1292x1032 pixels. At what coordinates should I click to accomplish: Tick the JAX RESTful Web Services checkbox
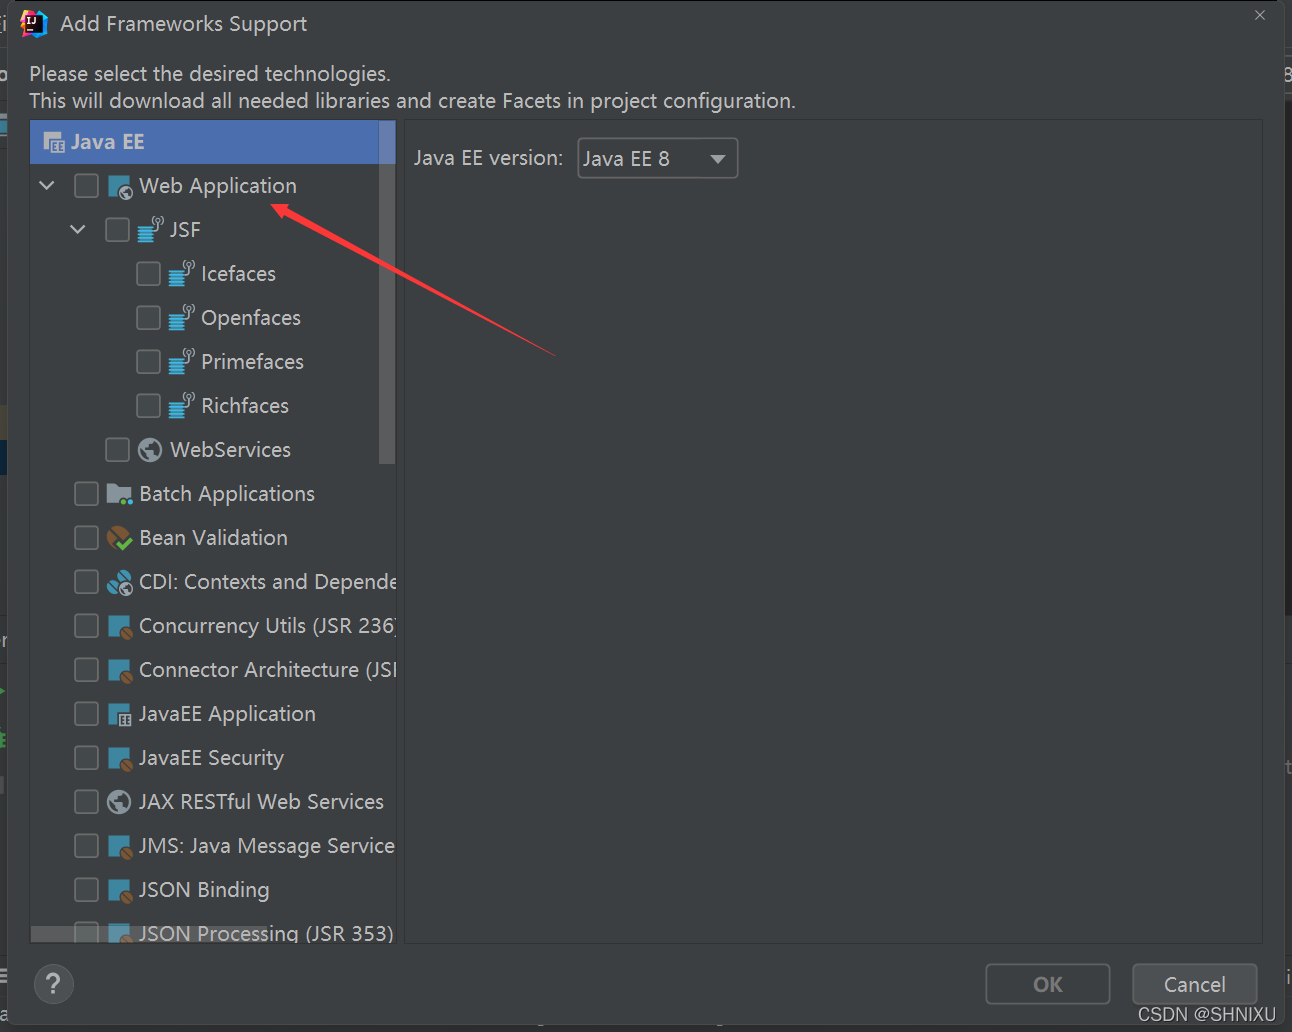click(x=87, y=802)
